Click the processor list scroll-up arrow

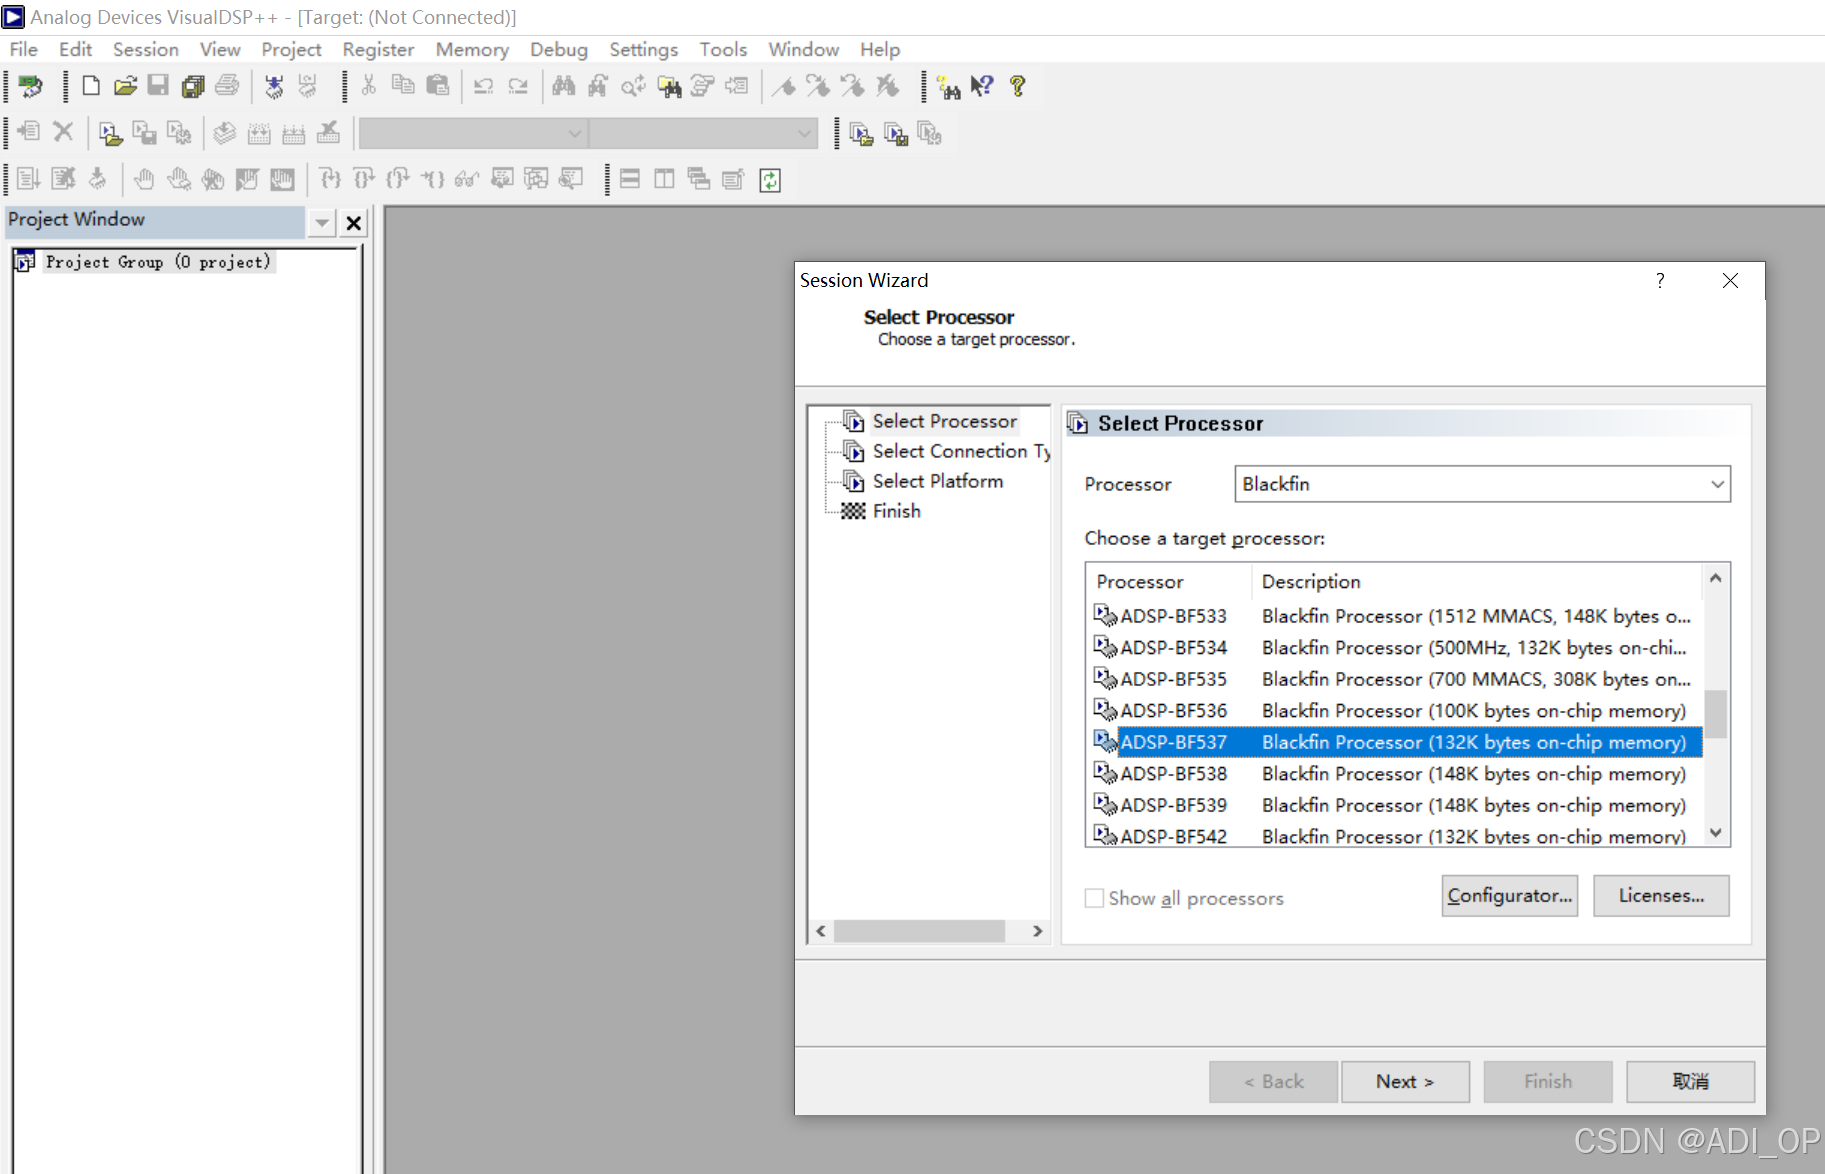(1716, 578)
